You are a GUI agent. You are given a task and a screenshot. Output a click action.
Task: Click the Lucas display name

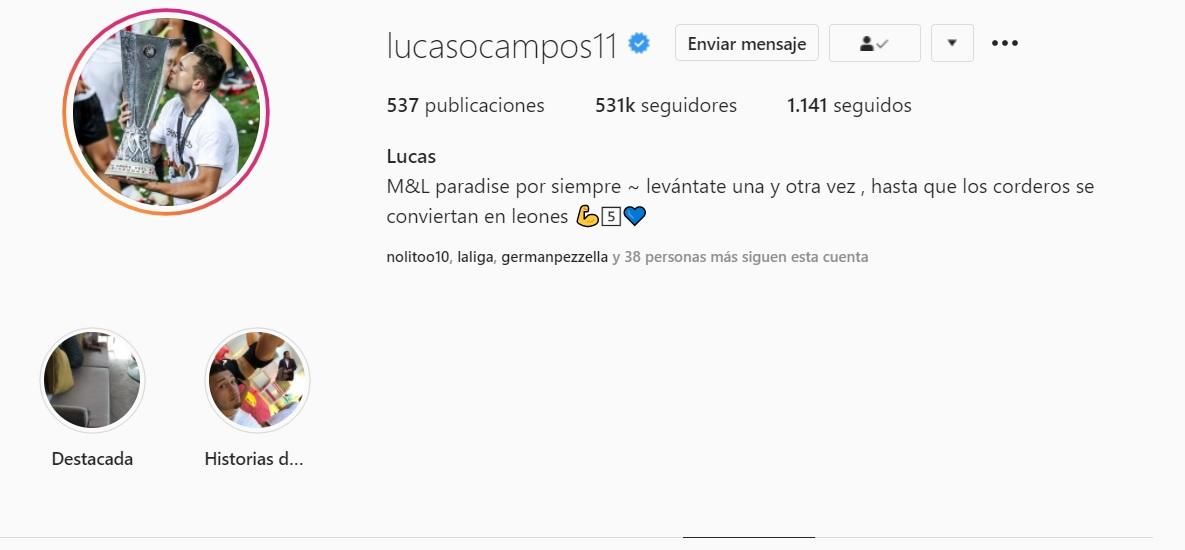[x=411, y=156]
